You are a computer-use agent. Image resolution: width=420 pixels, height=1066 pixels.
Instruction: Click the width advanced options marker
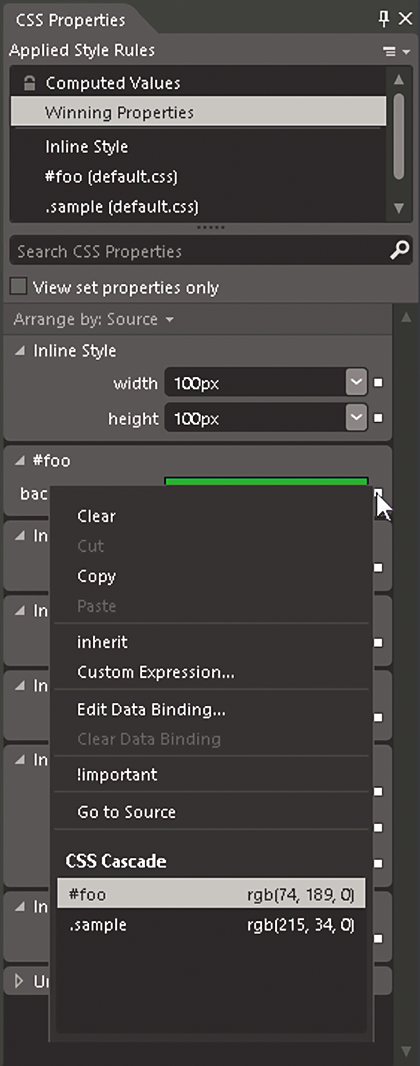pos(379,383)
